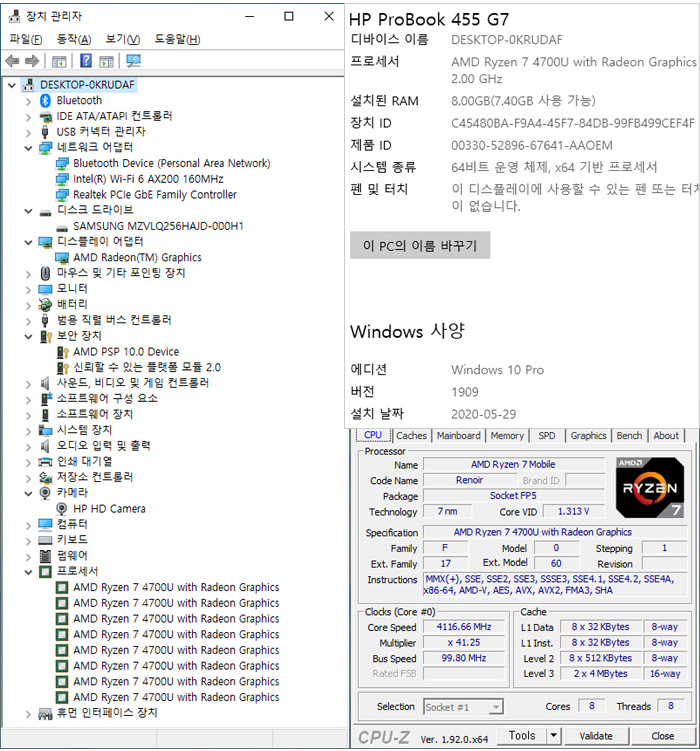Click the 휴먼 인터페이스 장치 icon
This screenshot has height=751, width=700.
[x=45, y=714]
